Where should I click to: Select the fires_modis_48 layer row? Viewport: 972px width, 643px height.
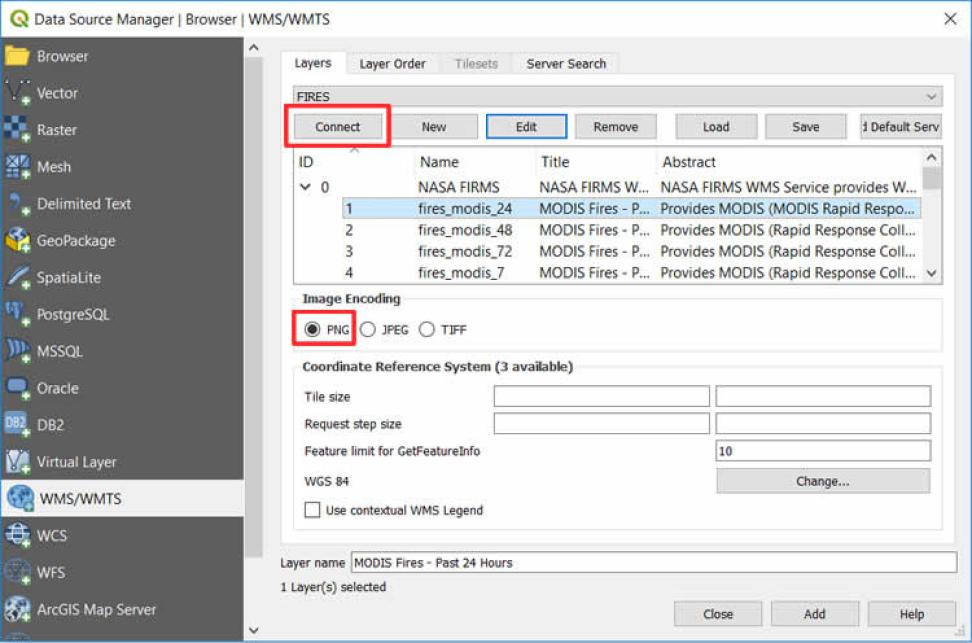tap(631, 230)
